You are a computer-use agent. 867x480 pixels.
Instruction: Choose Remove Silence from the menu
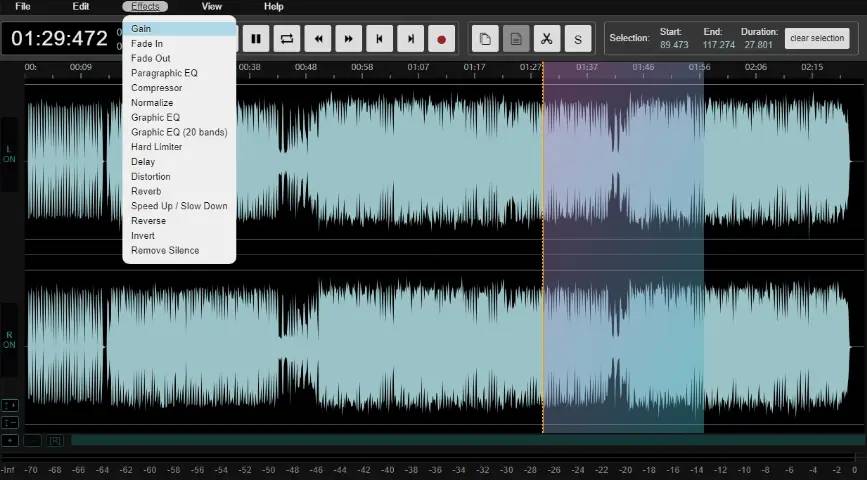[179, 251]
